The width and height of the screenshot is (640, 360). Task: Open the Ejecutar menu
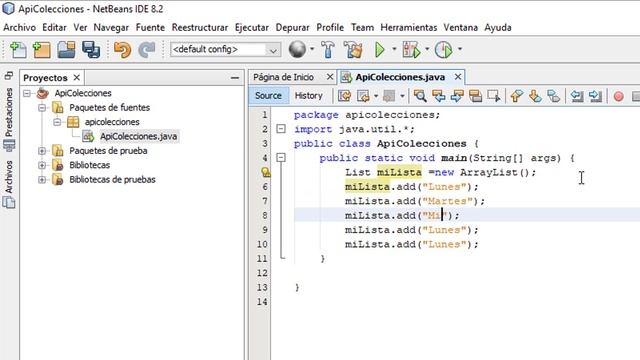[251, 27]
